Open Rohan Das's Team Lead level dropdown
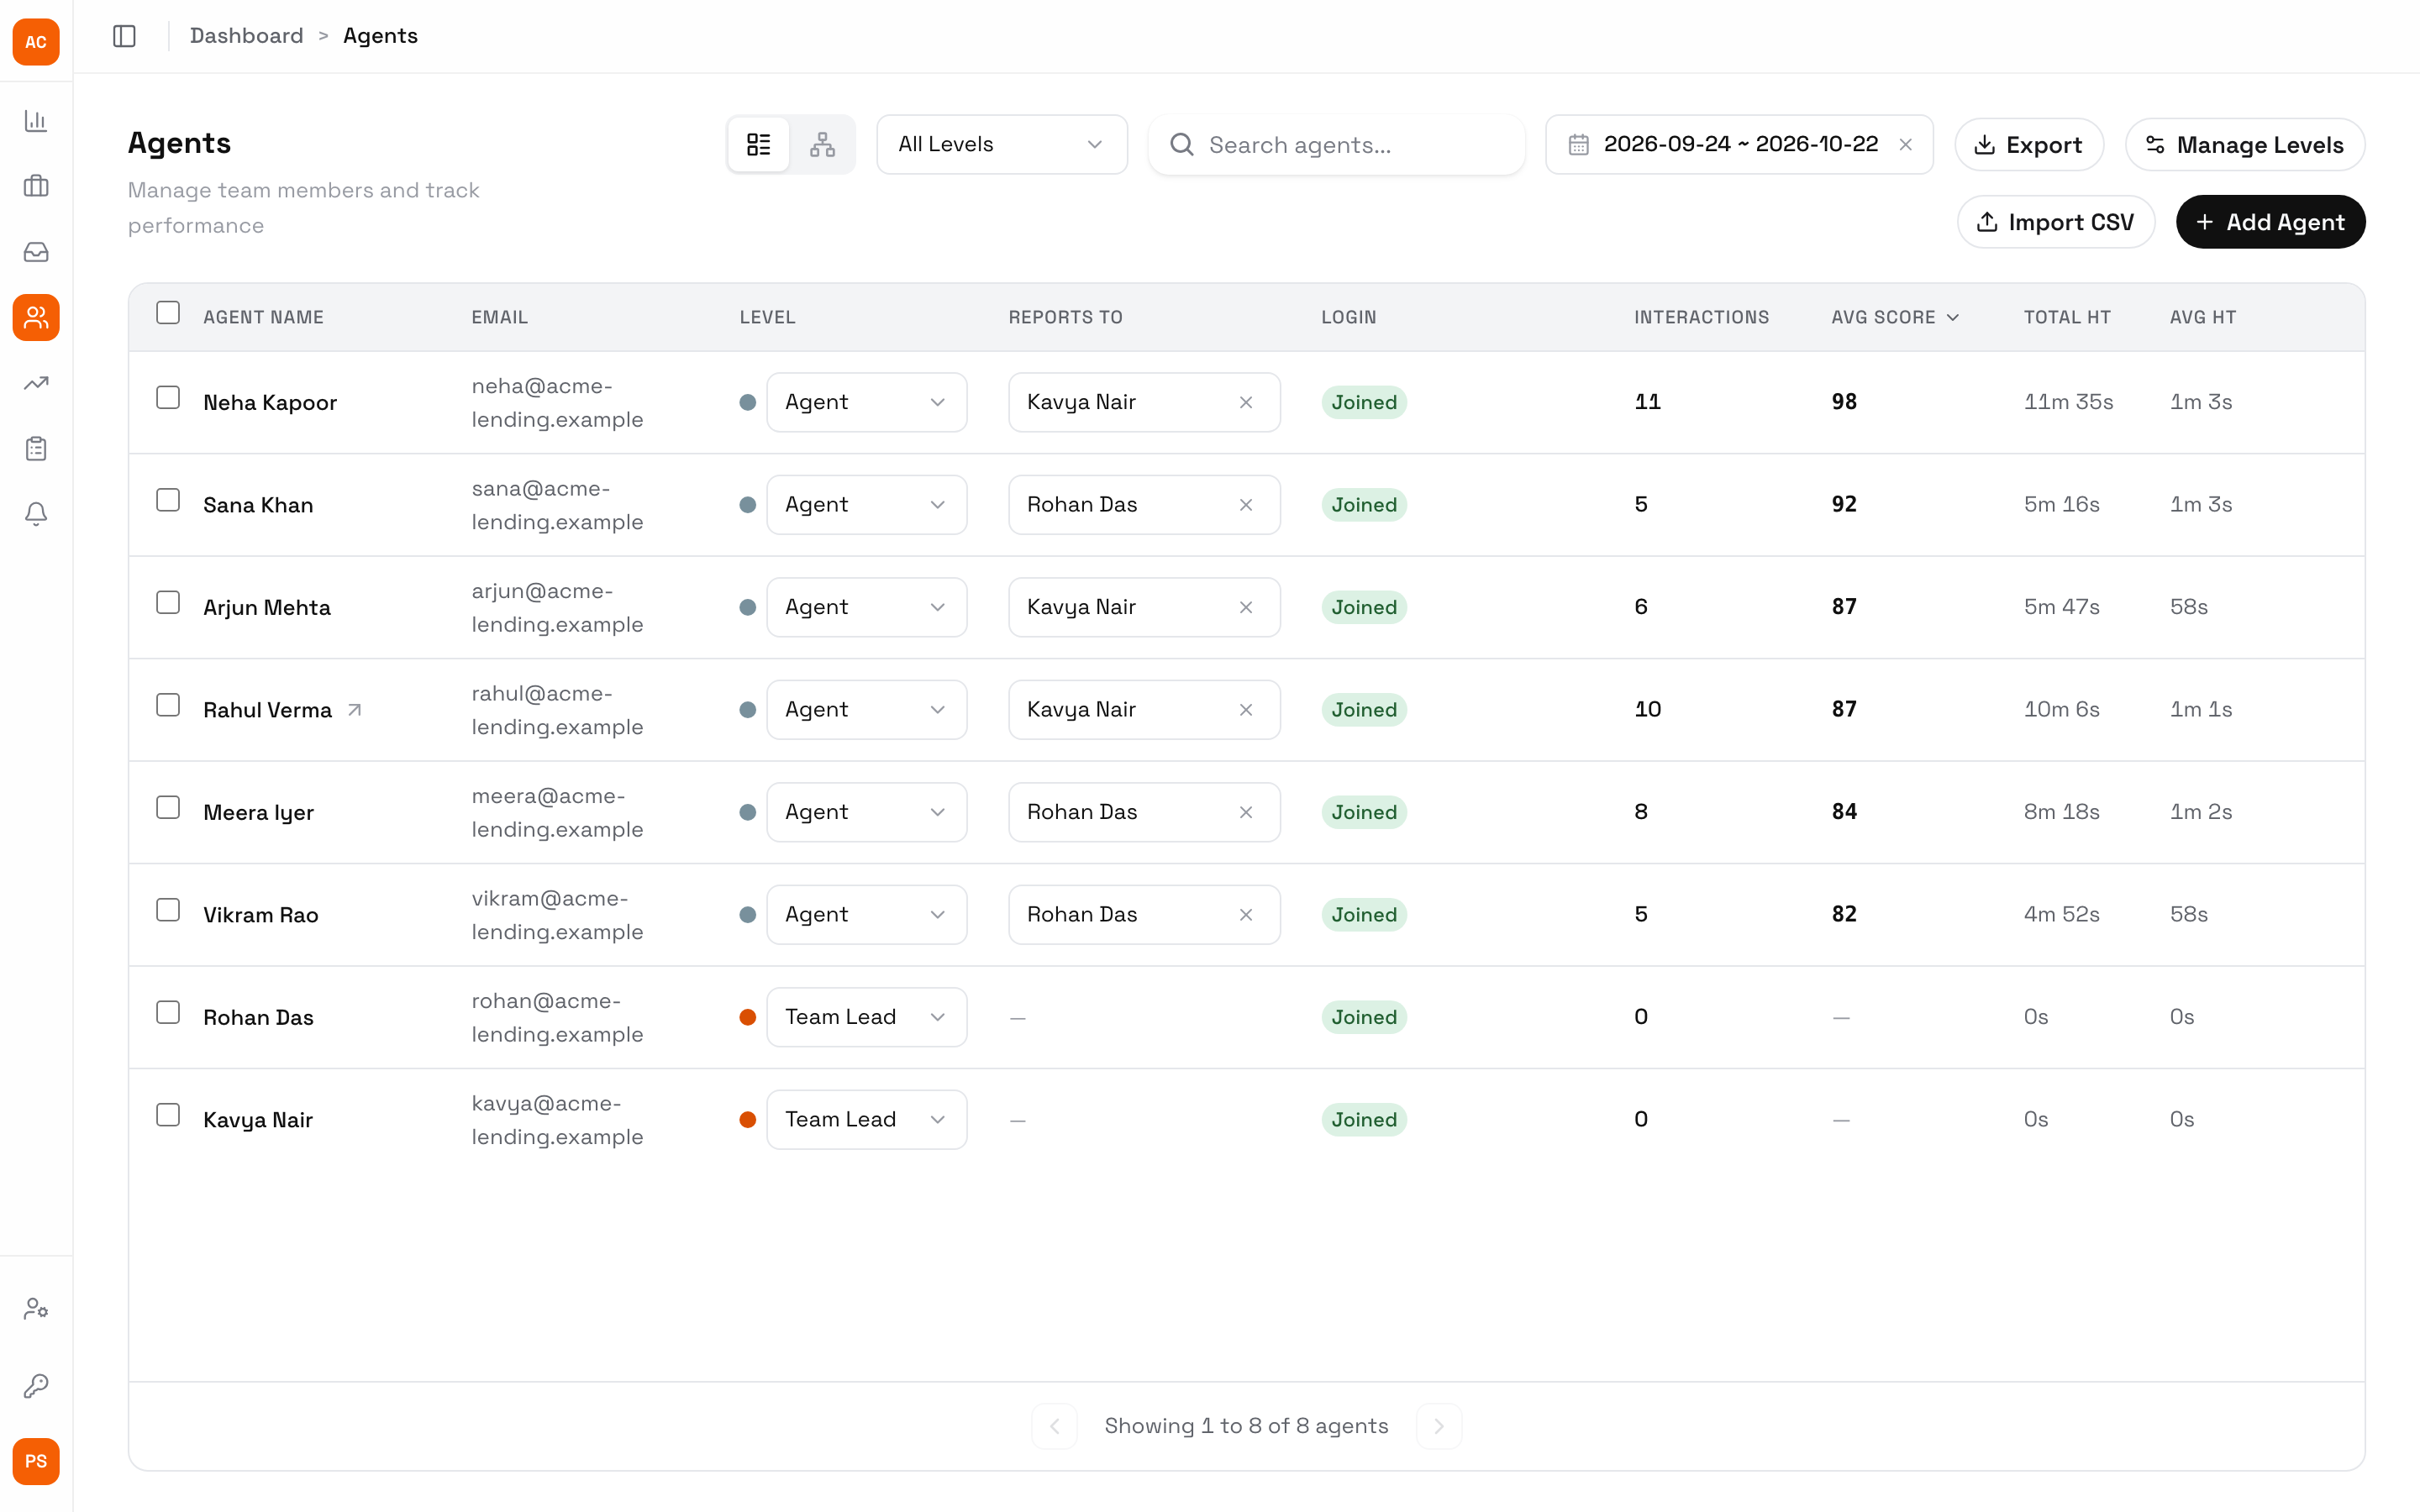The width and height of the screenshot is (2420, 1512). tap(866, 1017)
